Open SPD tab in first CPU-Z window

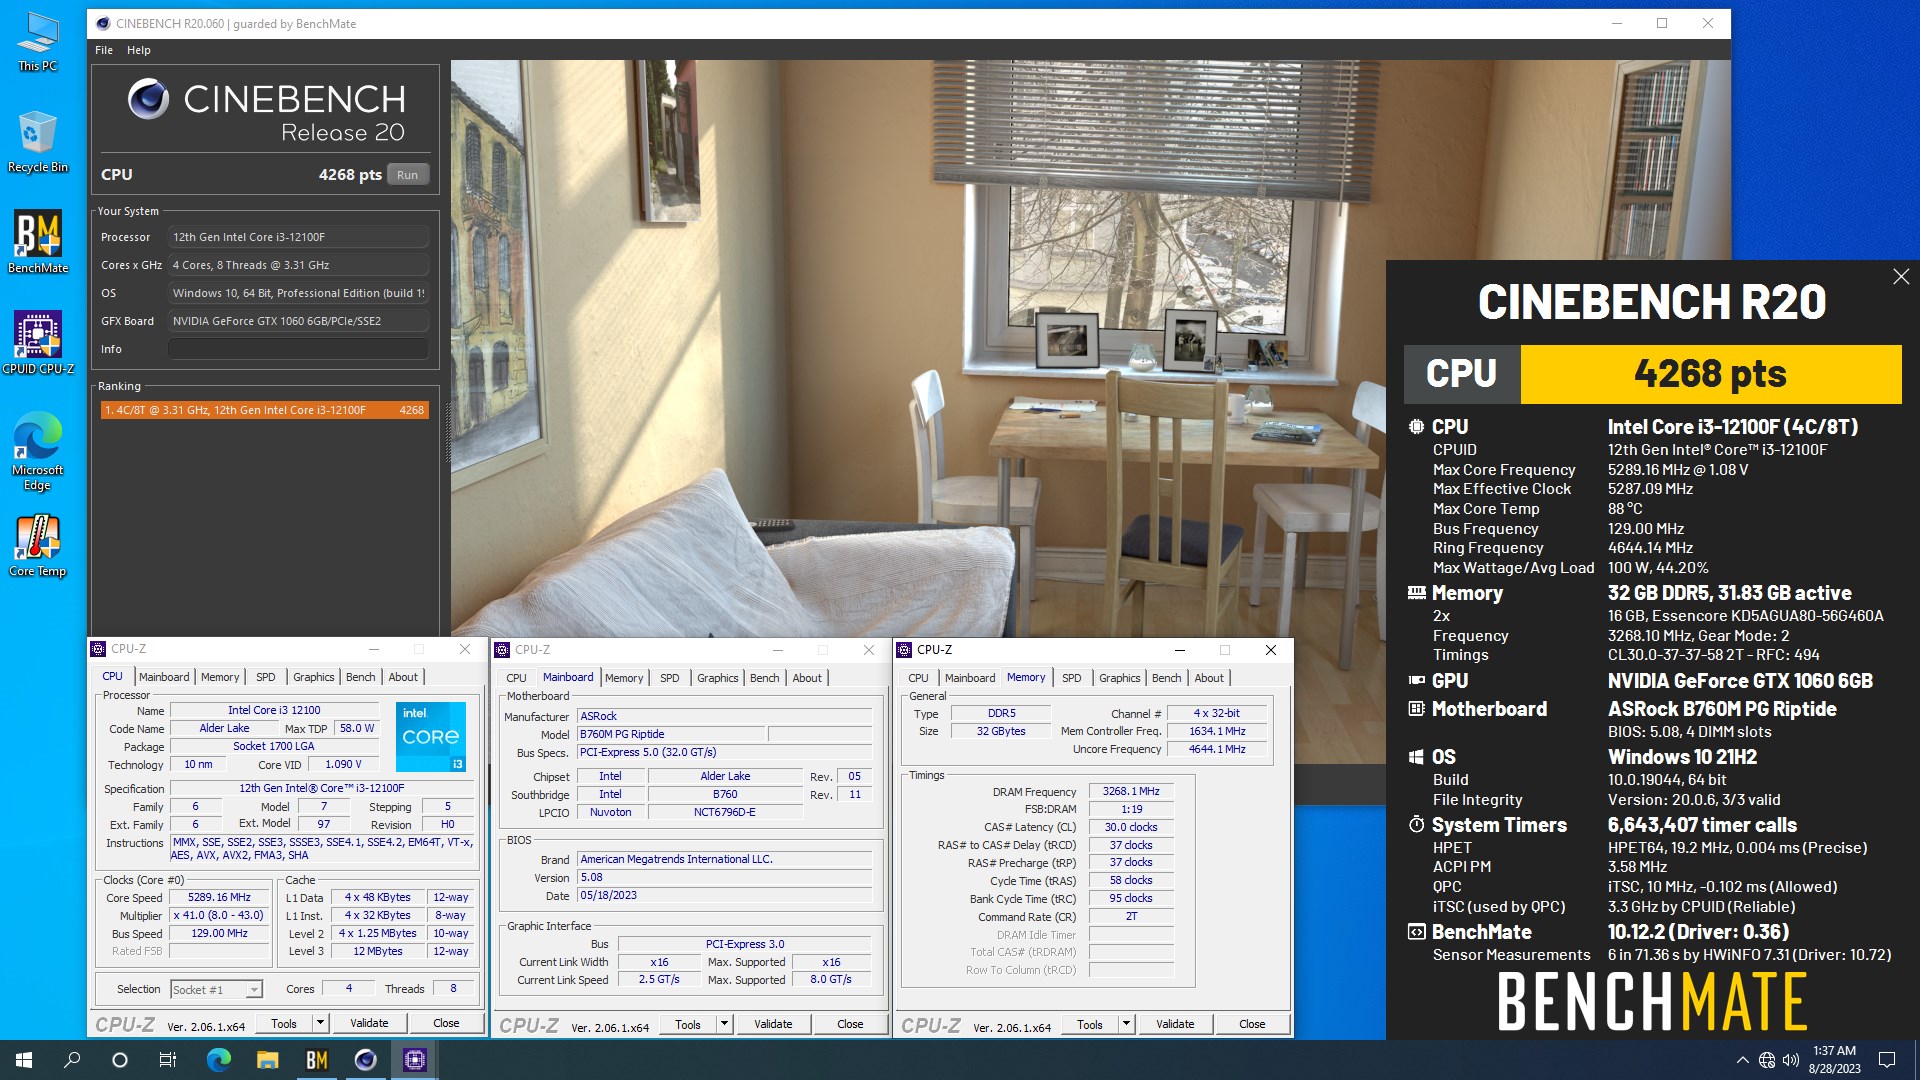point(265,677)
